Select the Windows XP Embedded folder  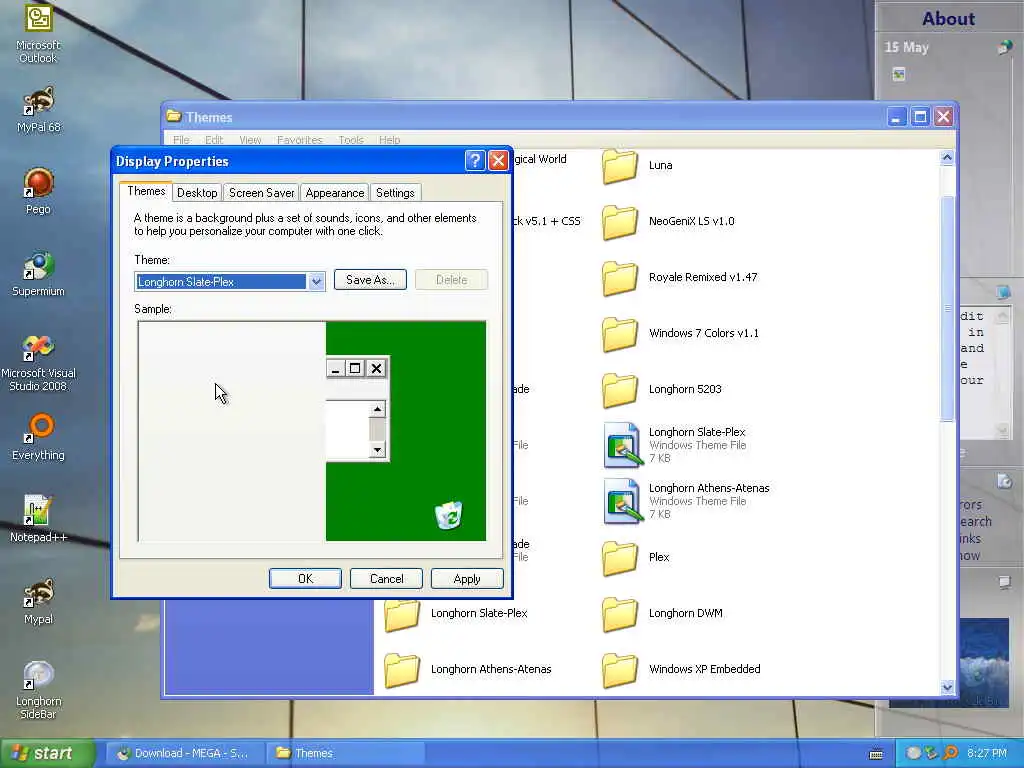[681, 669]
